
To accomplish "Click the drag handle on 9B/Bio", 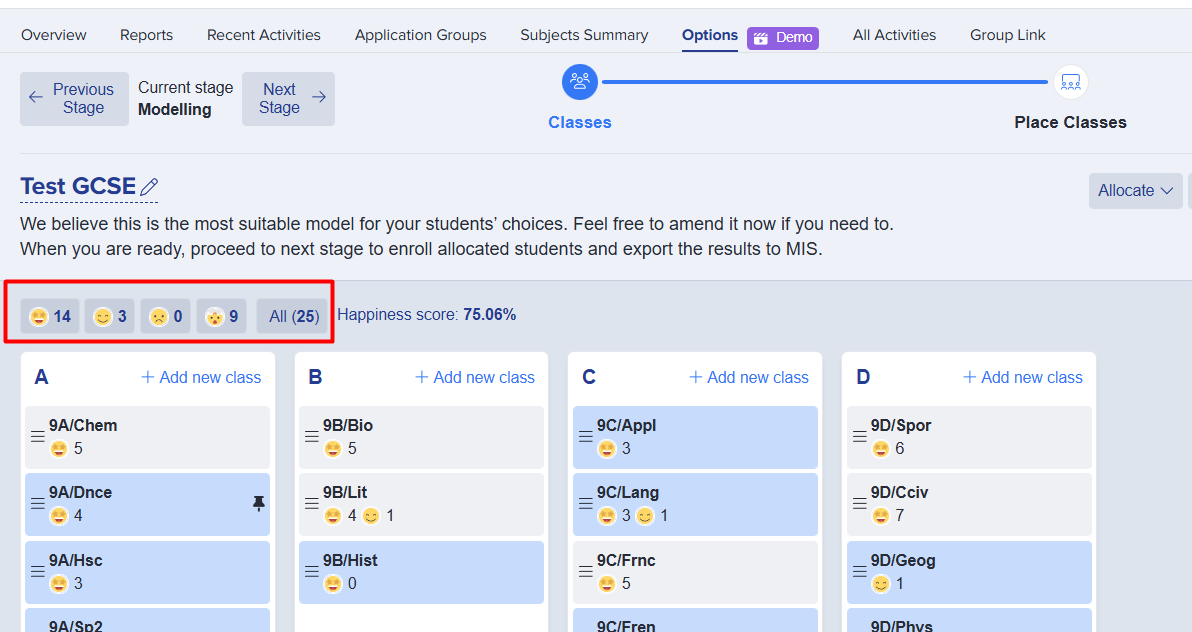I will pyautogui.click(x=312, y=437).
